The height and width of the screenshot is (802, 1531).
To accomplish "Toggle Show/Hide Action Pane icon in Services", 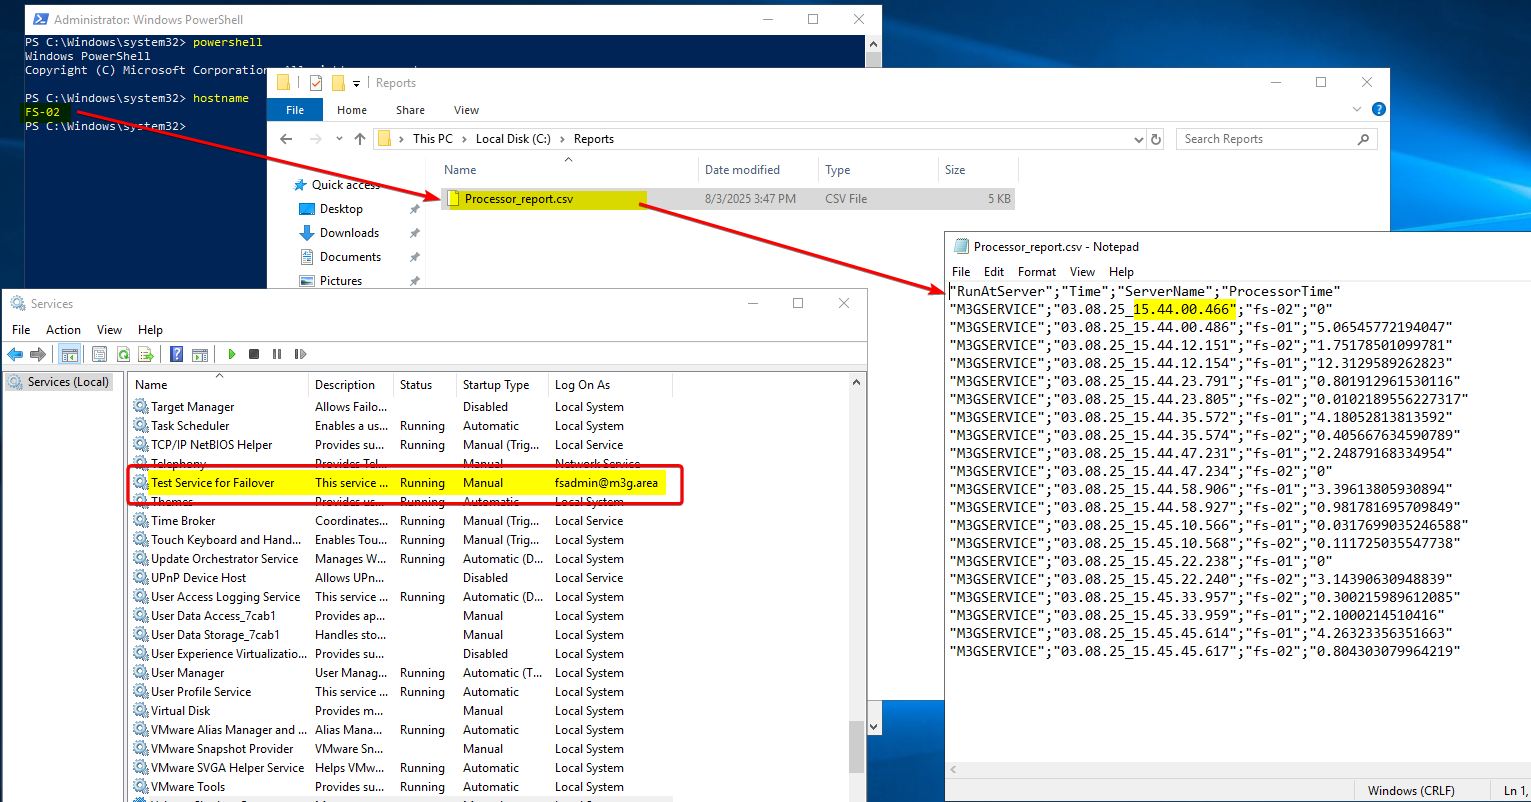I will point(199,354).
